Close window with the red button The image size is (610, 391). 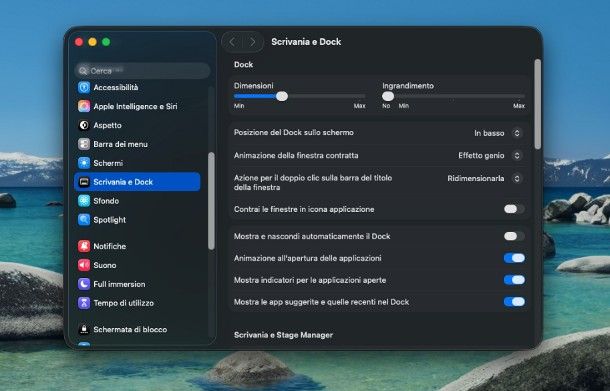click(x=79, y=42)
